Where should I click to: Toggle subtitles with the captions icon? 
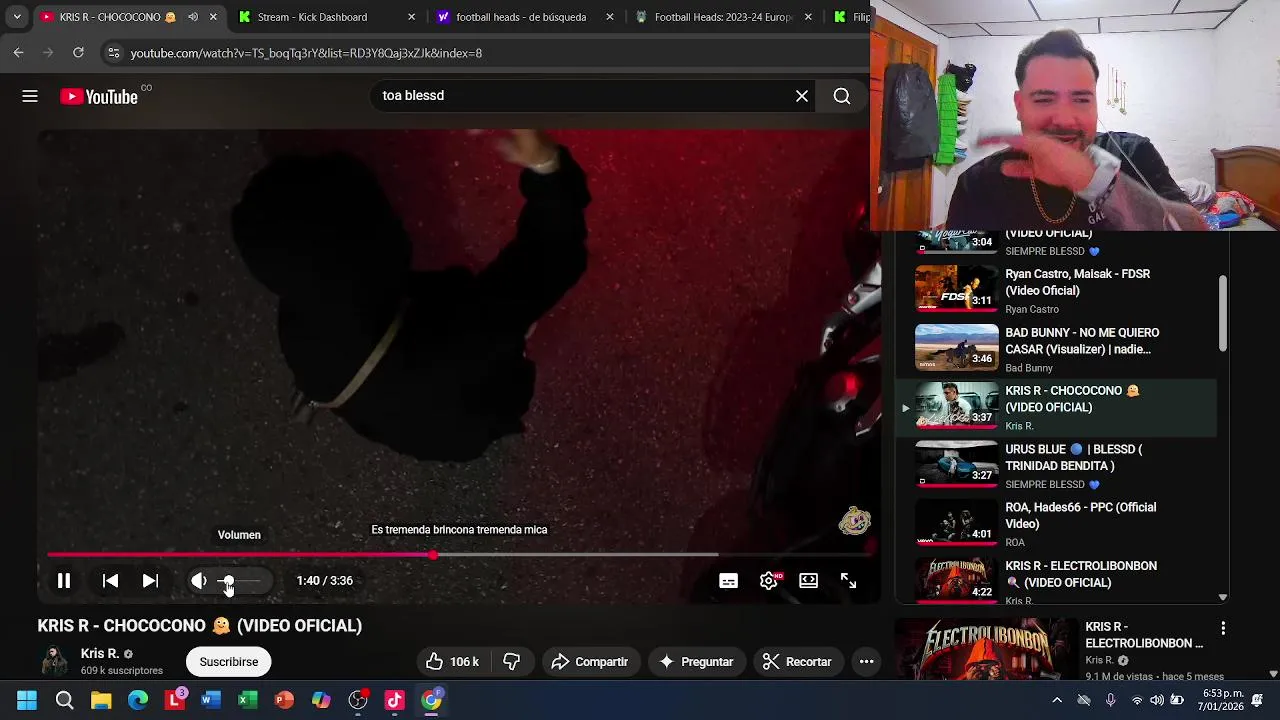pyautogui.click(x=728, y=580)
